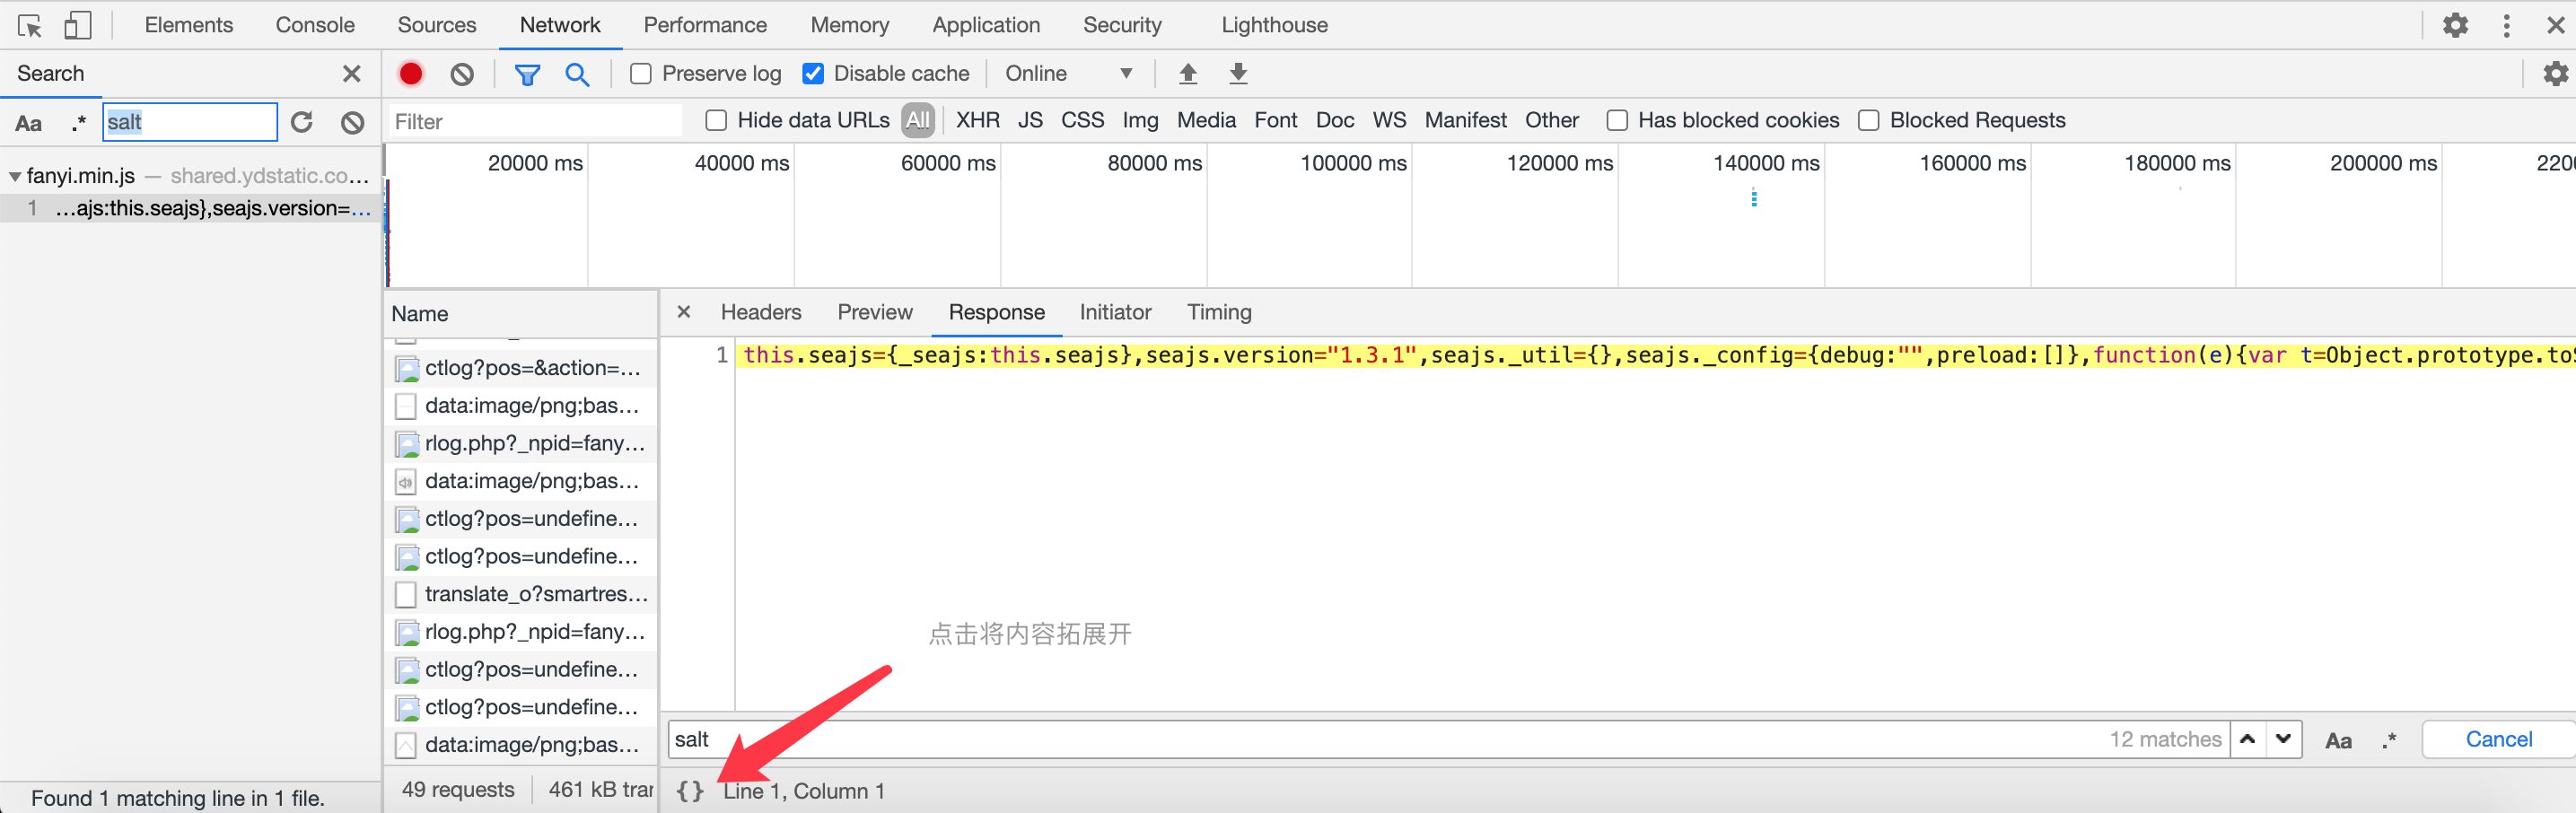
Task: Click the Name column header
Action: 521,314
